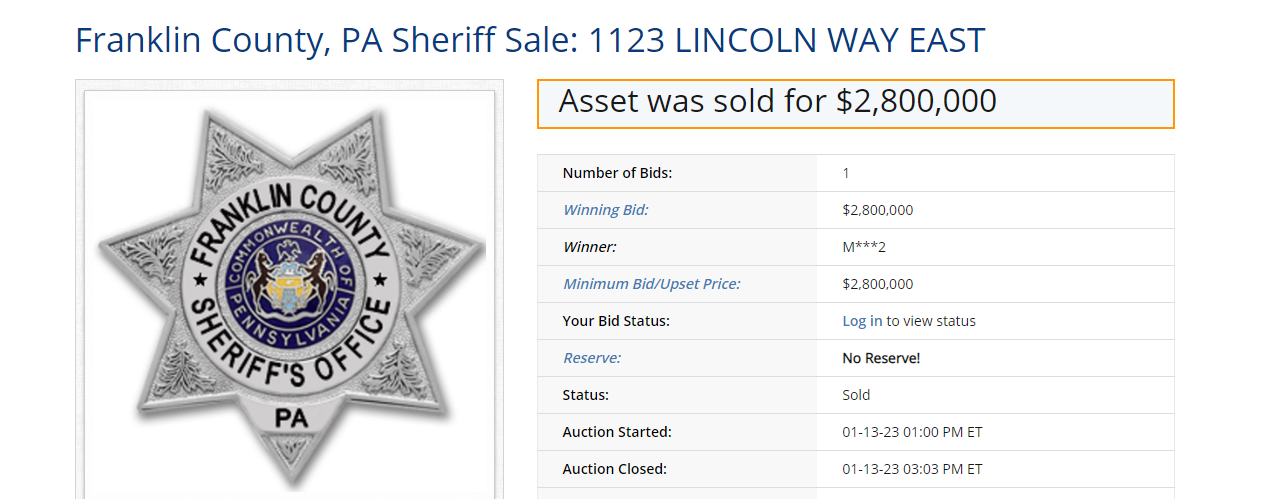The height and width of the screenshot is (499, 1270).
Task: Open the "Reserve:" info link
Action: 591,358
